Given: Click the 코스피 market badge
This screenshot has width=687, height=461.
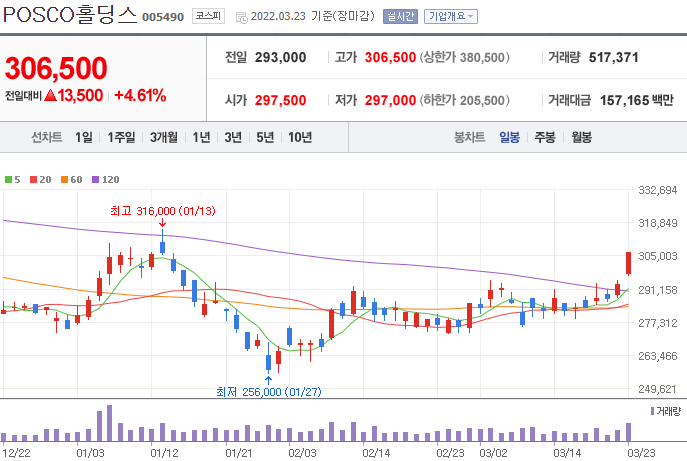Looking at the screenshot, I should pyautogui.click(x=208, y=16).
